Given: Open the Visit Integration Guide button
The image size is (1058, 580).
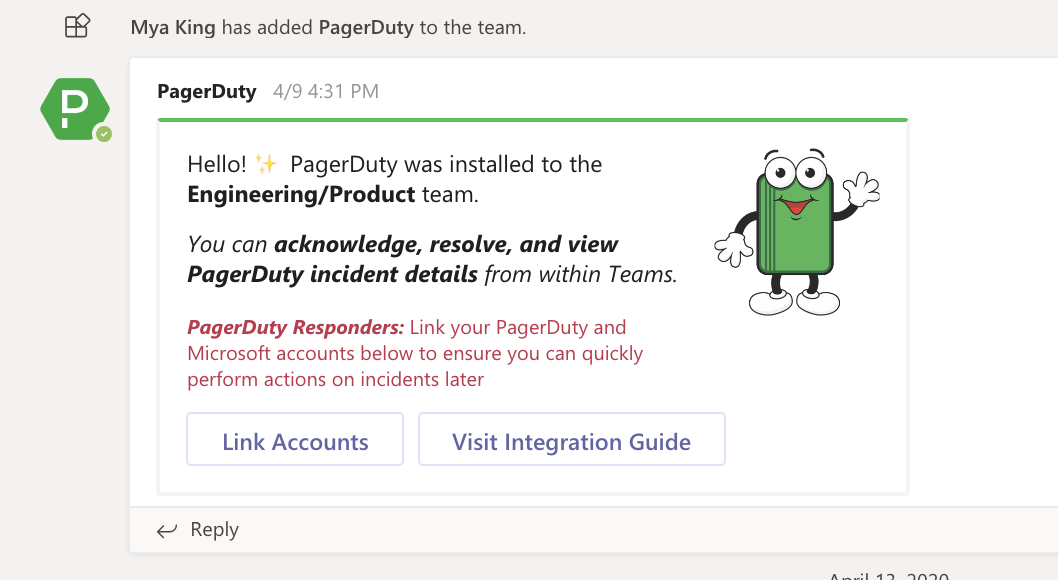Looking at the screenshot, I should [572, 439].
